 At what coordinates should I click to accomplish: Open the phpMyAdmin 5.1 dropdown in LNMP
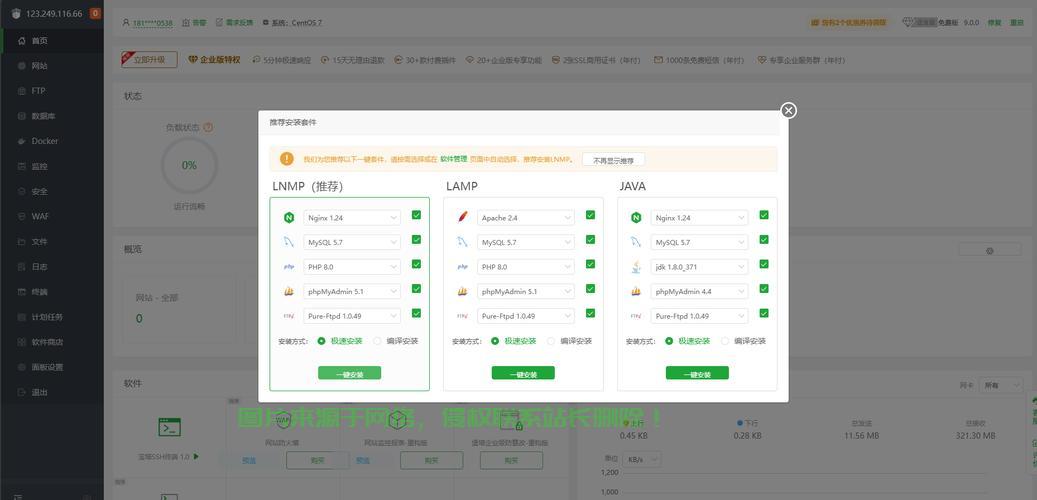pyautogui.click(x=352, y=291)
